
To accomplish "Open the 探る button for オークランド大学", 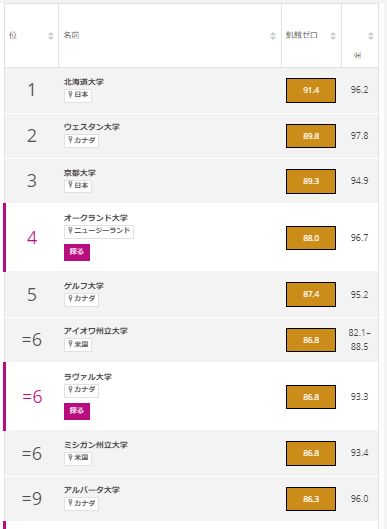I will pyautogui.click(x=77, y=252).
